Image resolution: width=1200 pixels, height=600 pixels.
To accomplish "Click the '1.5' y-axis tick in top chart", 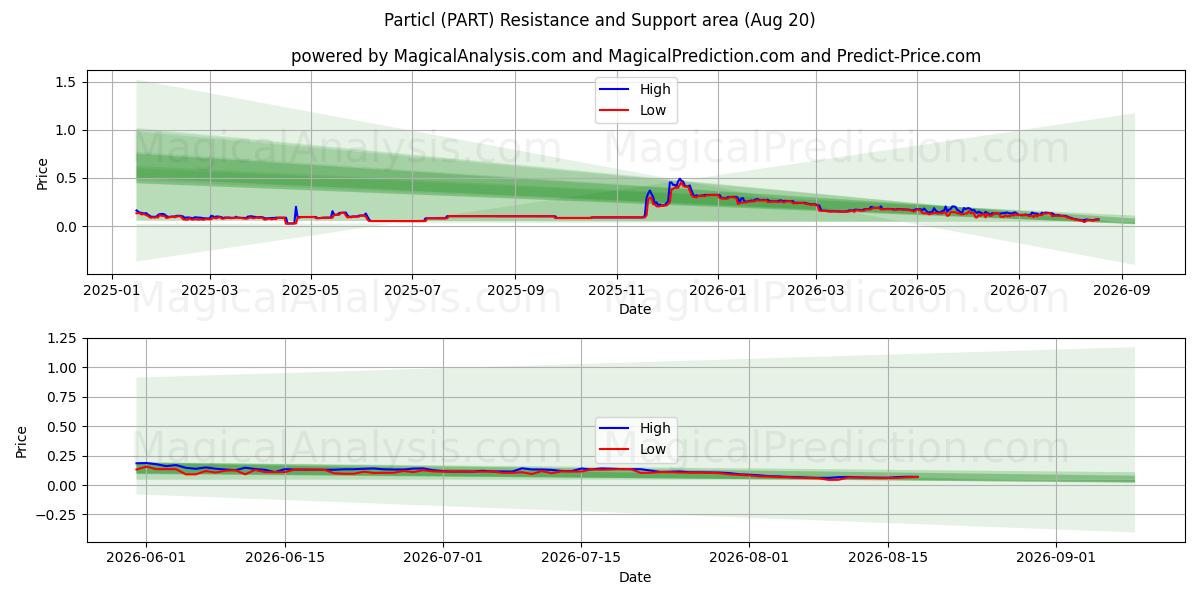I will coord(67,82).
